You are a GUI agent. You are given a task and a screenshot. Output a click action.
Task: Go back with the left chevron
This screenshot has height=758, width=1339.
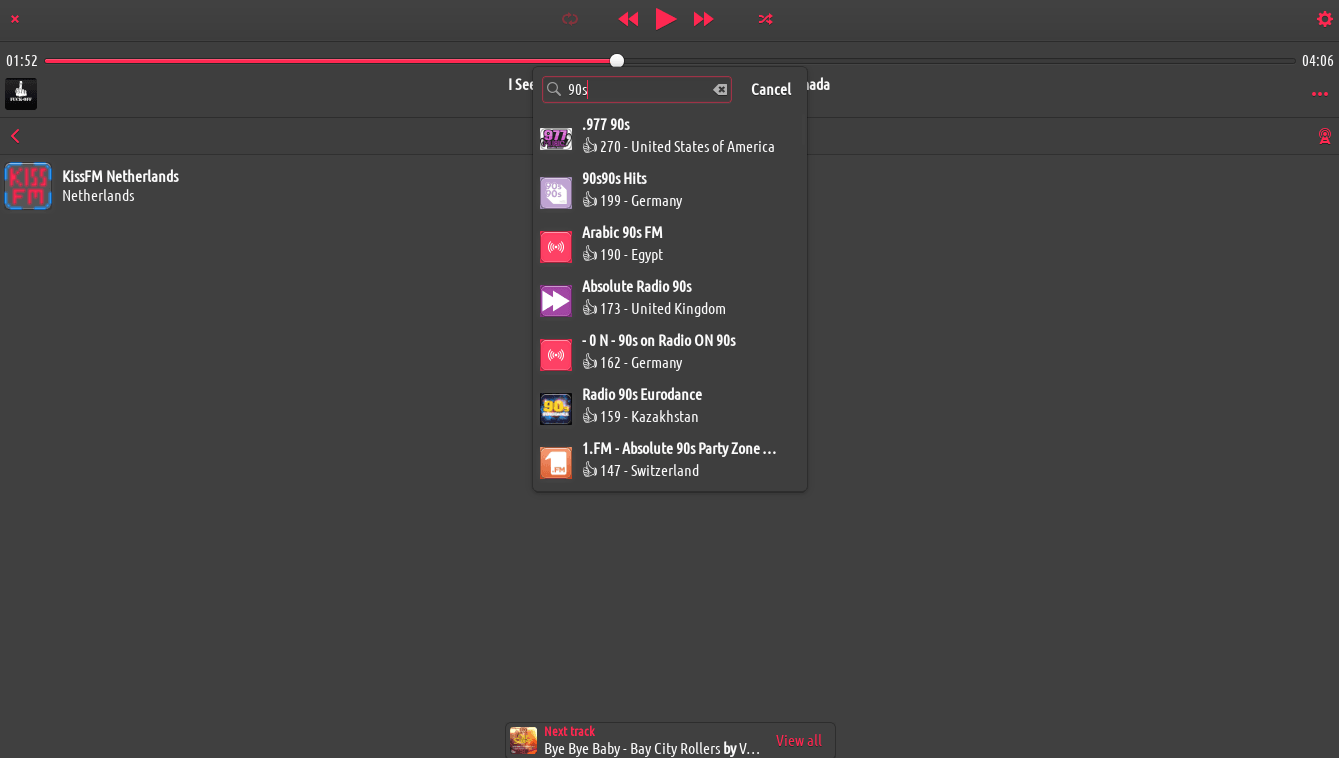coord(15,136)
